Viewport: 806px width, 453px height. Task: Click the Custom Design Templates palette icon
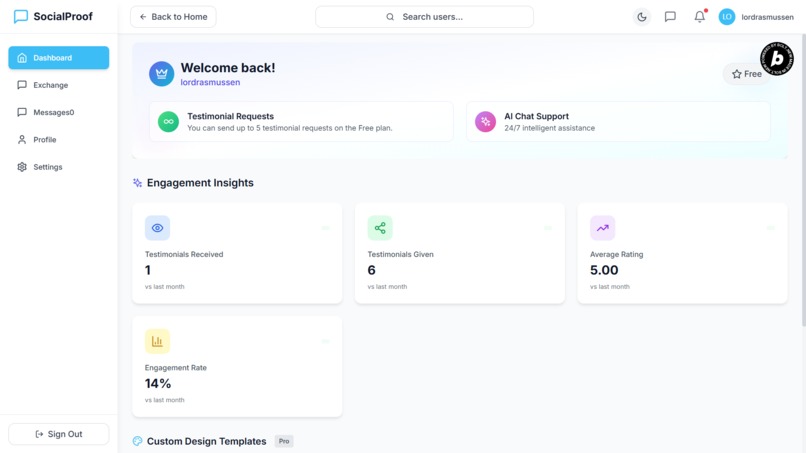point(137,441)
